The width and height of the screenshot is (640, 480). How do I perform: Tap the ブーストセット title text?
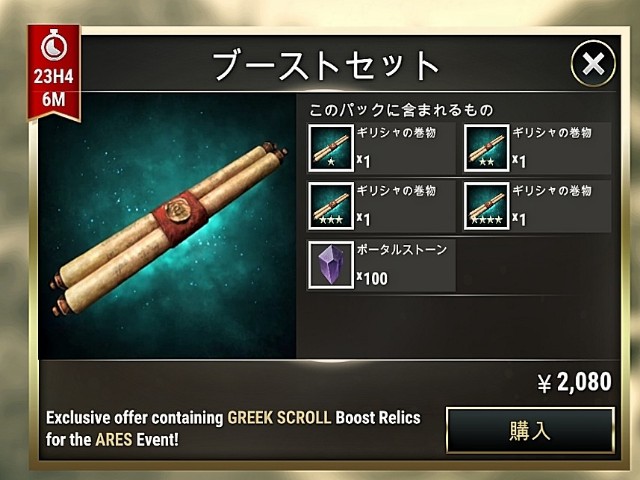[325, 65]
